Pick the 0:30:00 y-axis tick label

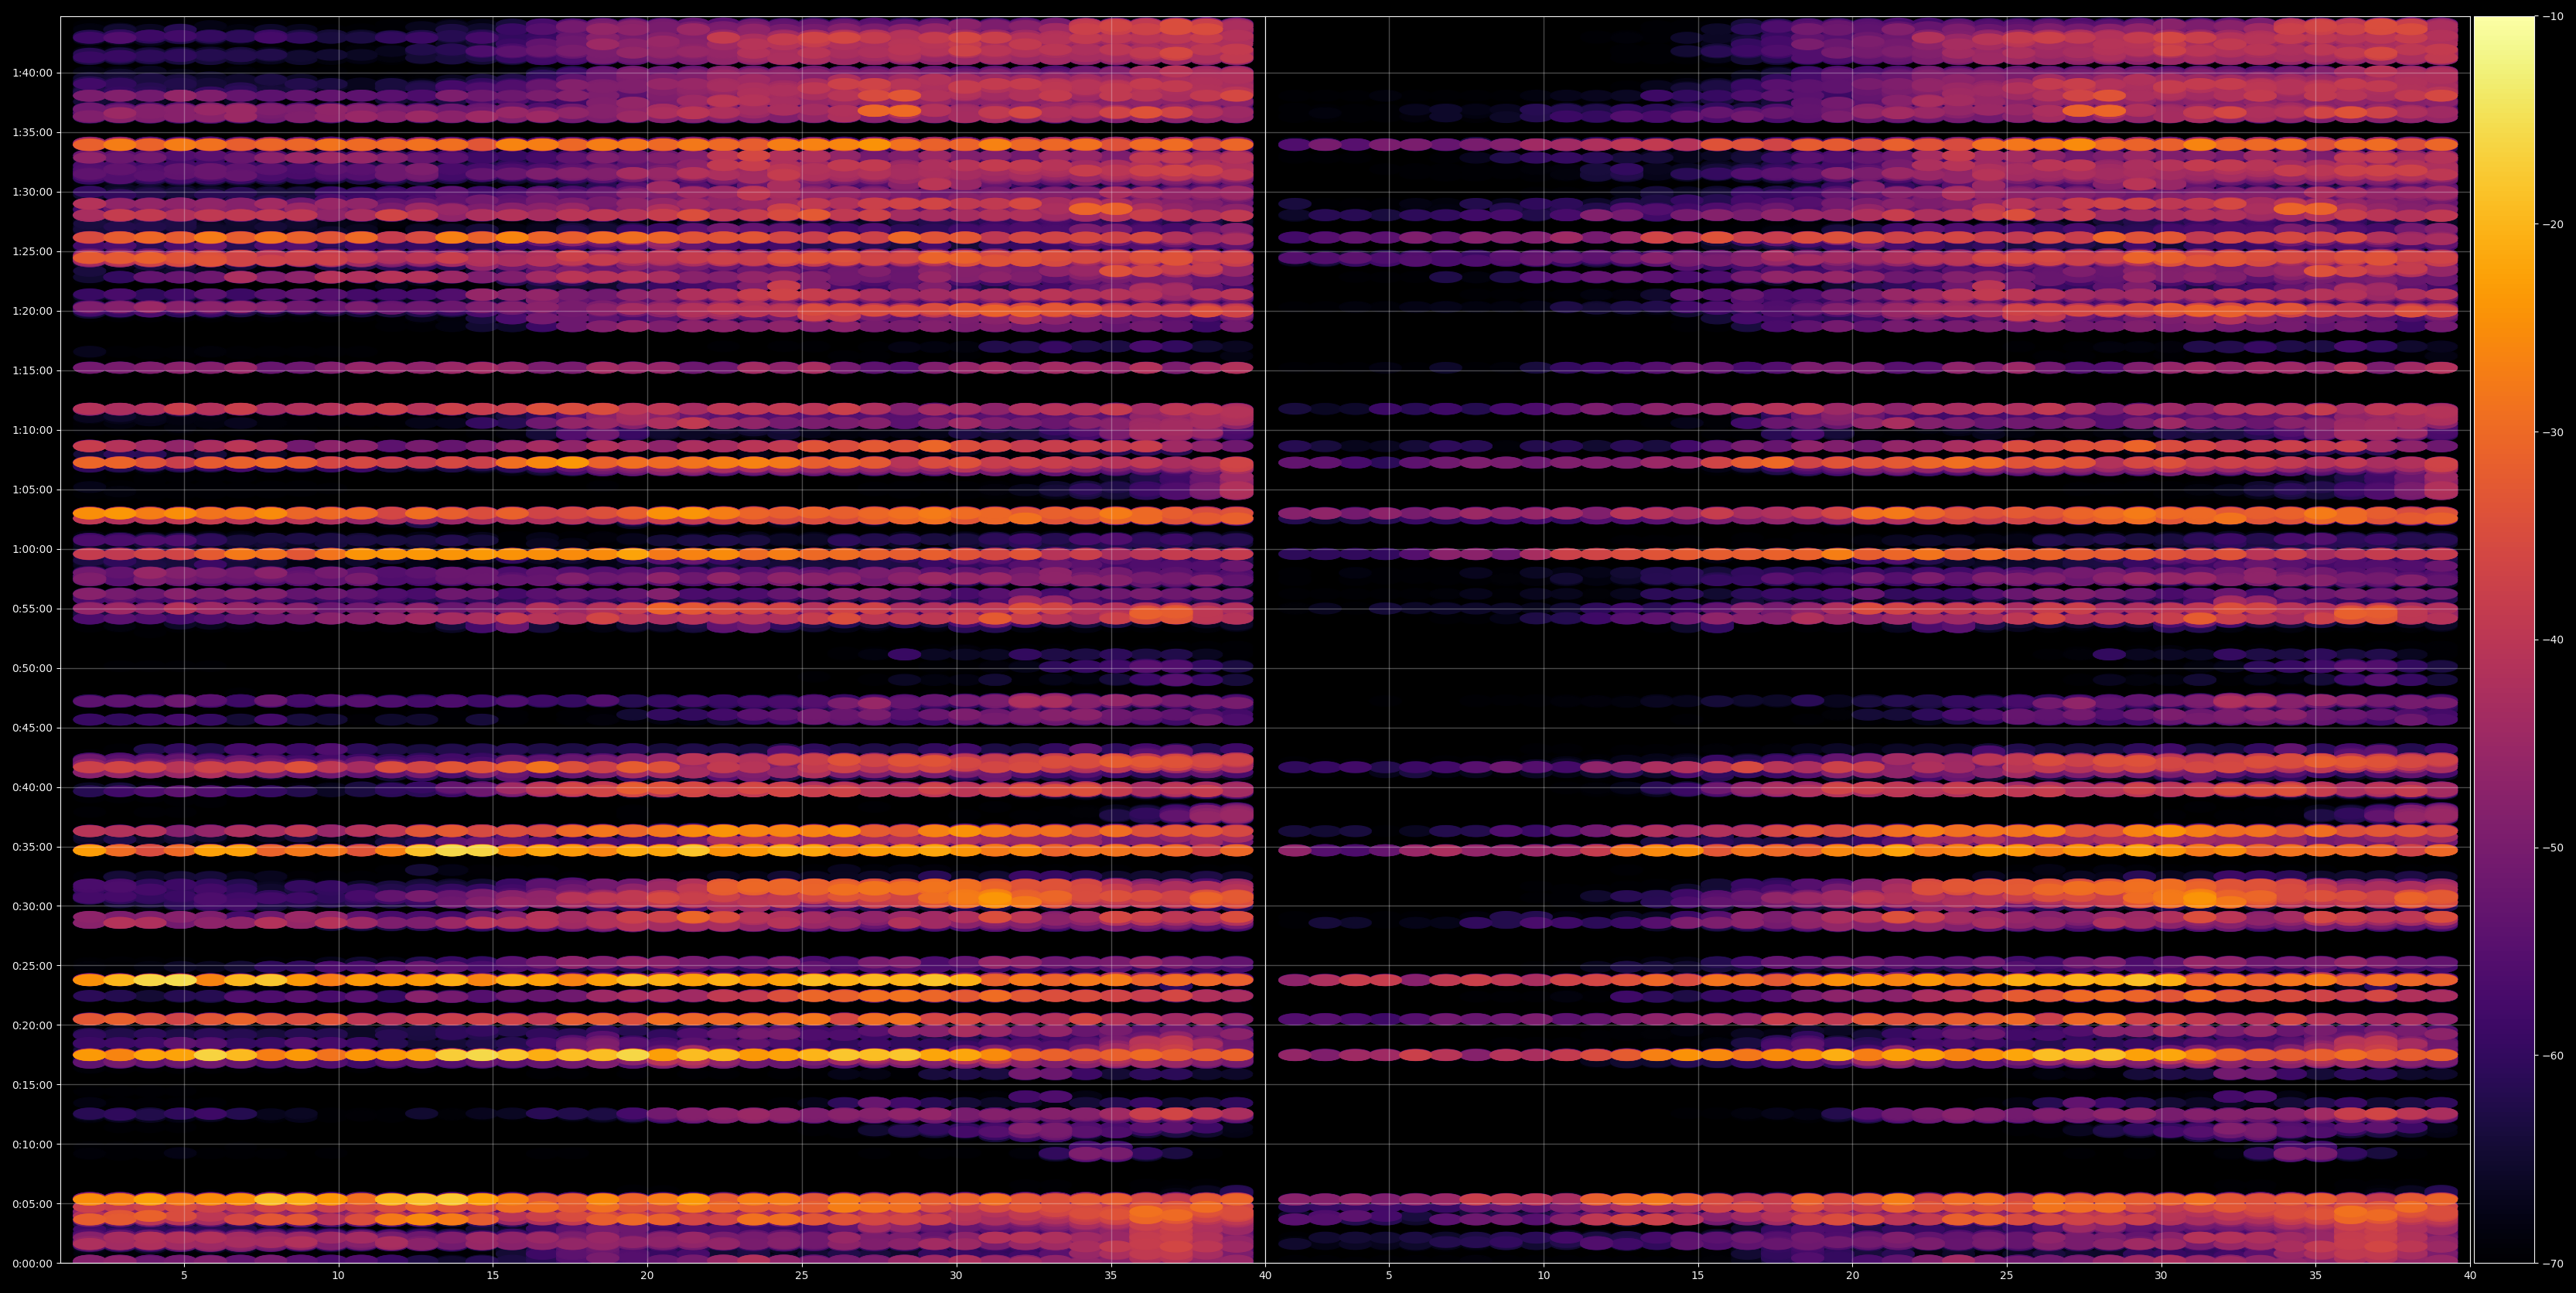pyautogui.click(x=32, y=906)
